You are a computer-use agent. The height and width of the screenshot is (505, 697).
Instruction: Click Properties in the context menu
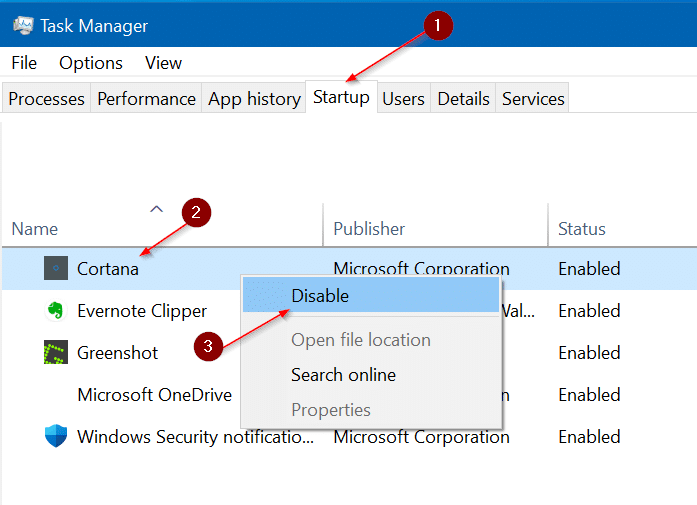point(371,410)
